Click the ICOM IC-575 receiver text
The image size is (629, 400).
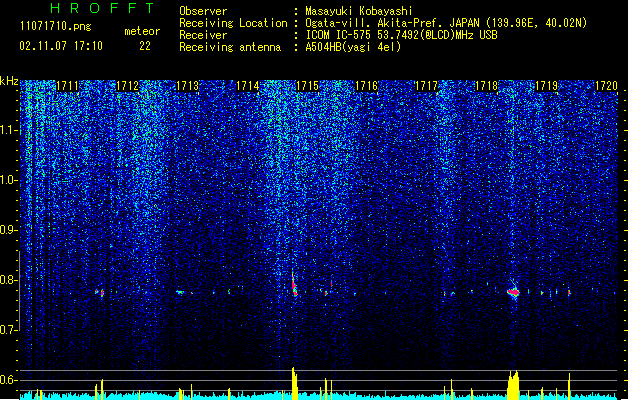point(401,35)
